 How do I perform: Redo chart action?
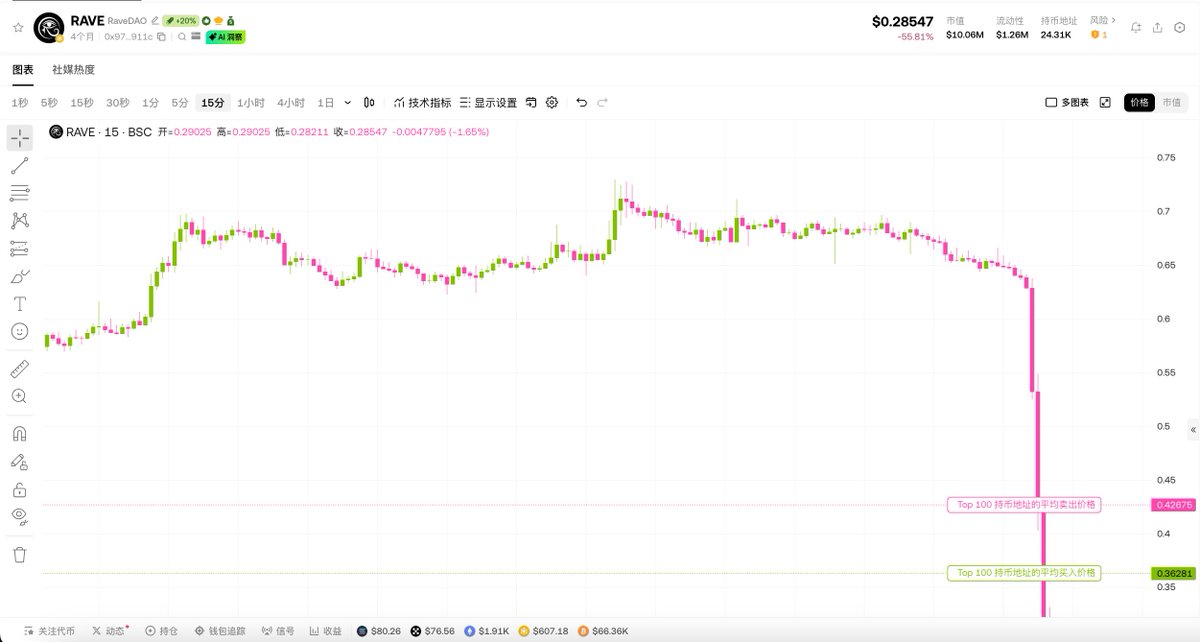coord(602,102)
